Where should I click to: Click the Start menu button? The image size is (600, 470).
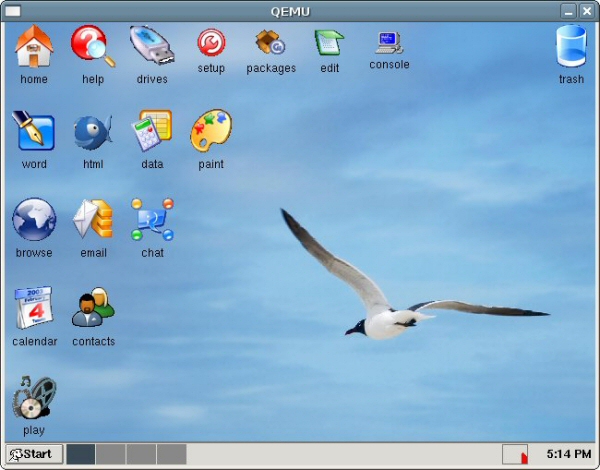click(33, 454)
